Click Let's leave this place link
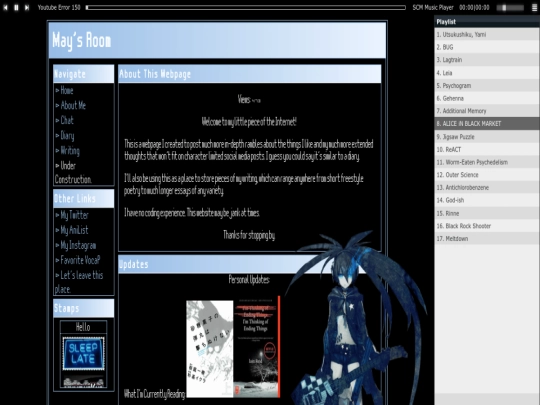 [79, 282]
